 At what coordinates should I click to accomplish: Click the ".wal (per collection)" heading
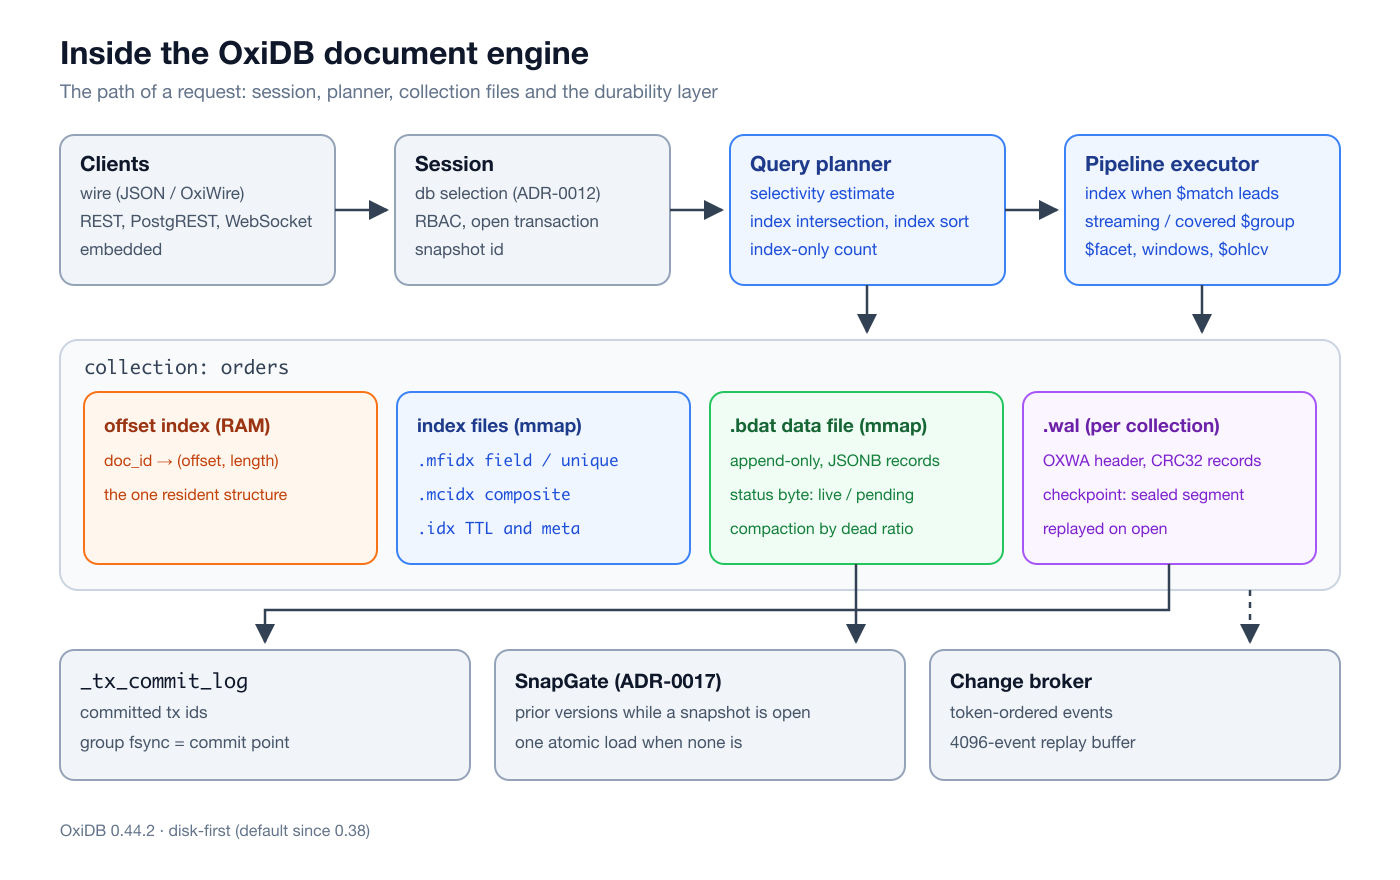coord(1131,426)
